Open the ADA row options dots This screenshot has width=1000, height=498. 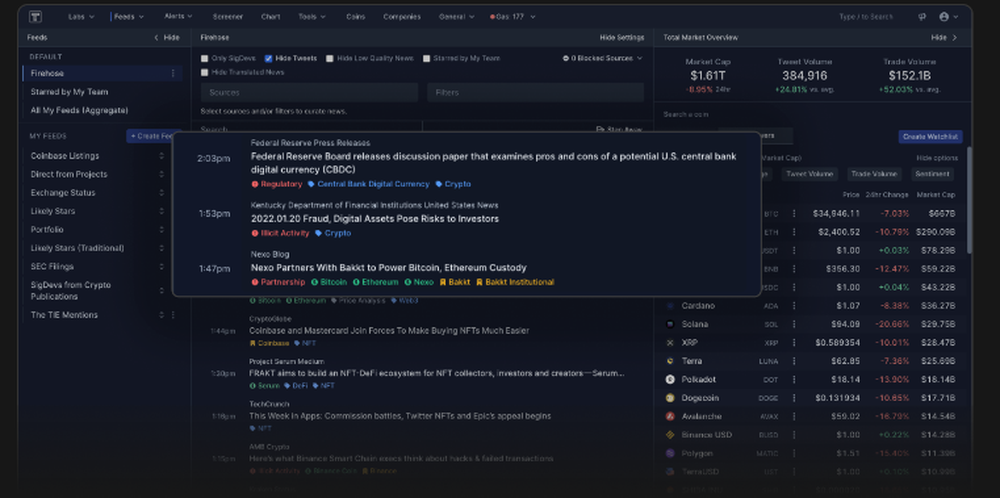coord(794,306)
